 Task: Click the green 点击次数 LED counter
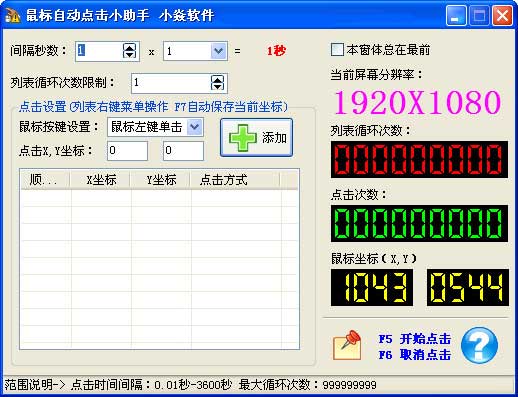click(419, 223)
